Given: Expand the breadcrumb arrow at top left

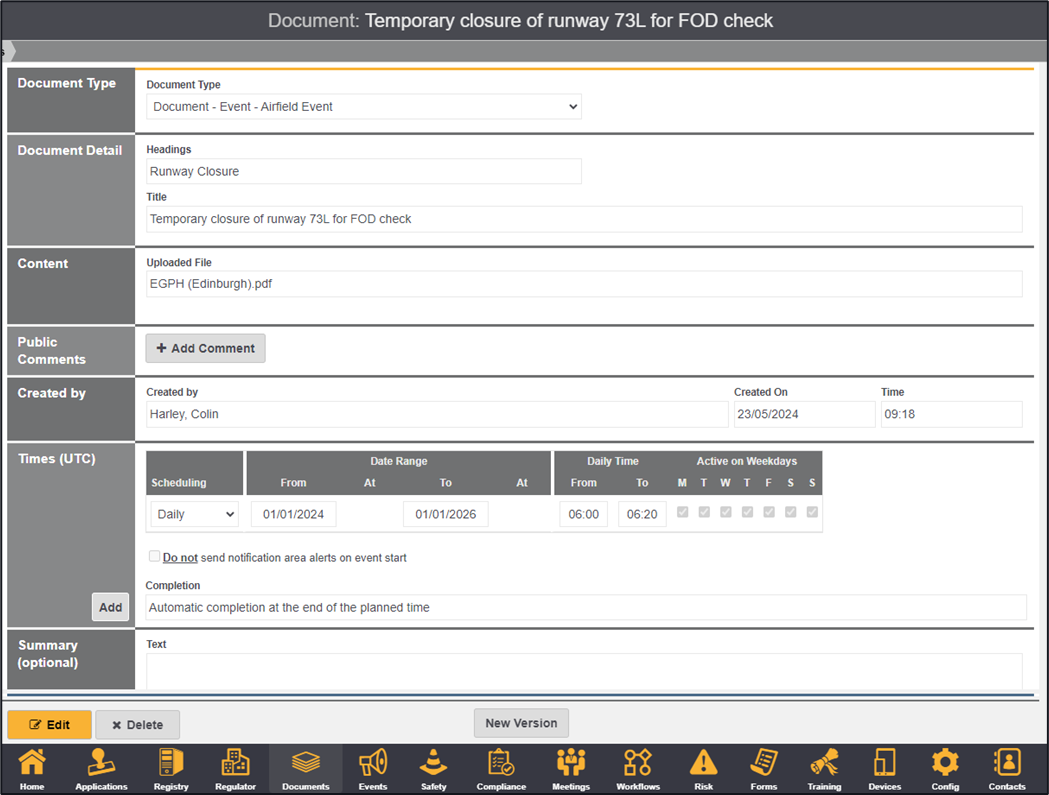Looking at the screenshot, I should 8,51.
